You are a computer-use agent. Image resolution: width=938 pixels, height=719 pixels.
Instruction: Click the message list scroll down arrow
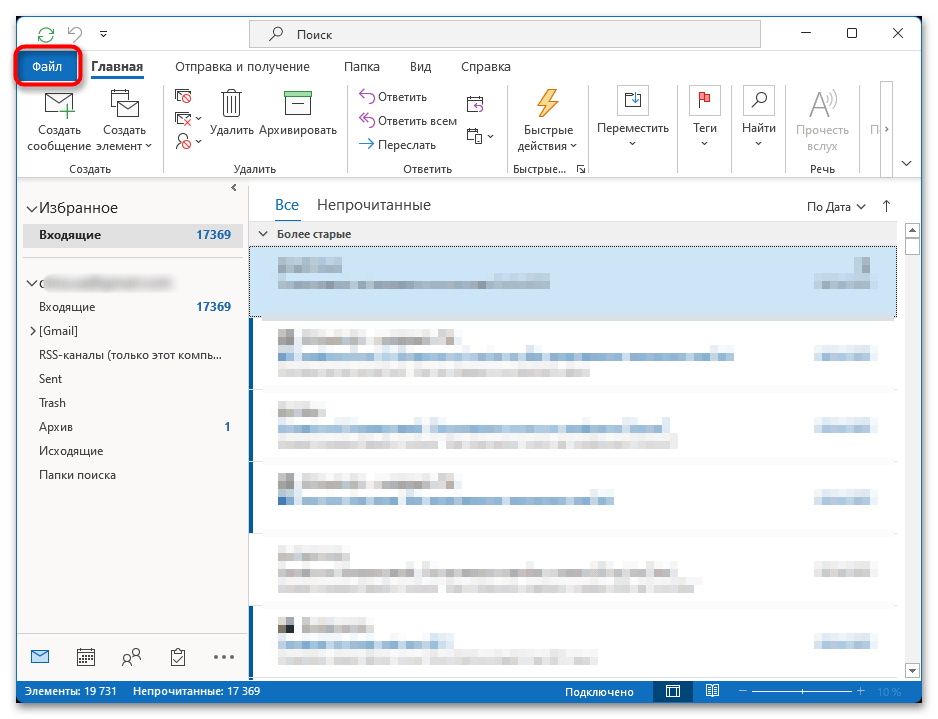(912, 671)
